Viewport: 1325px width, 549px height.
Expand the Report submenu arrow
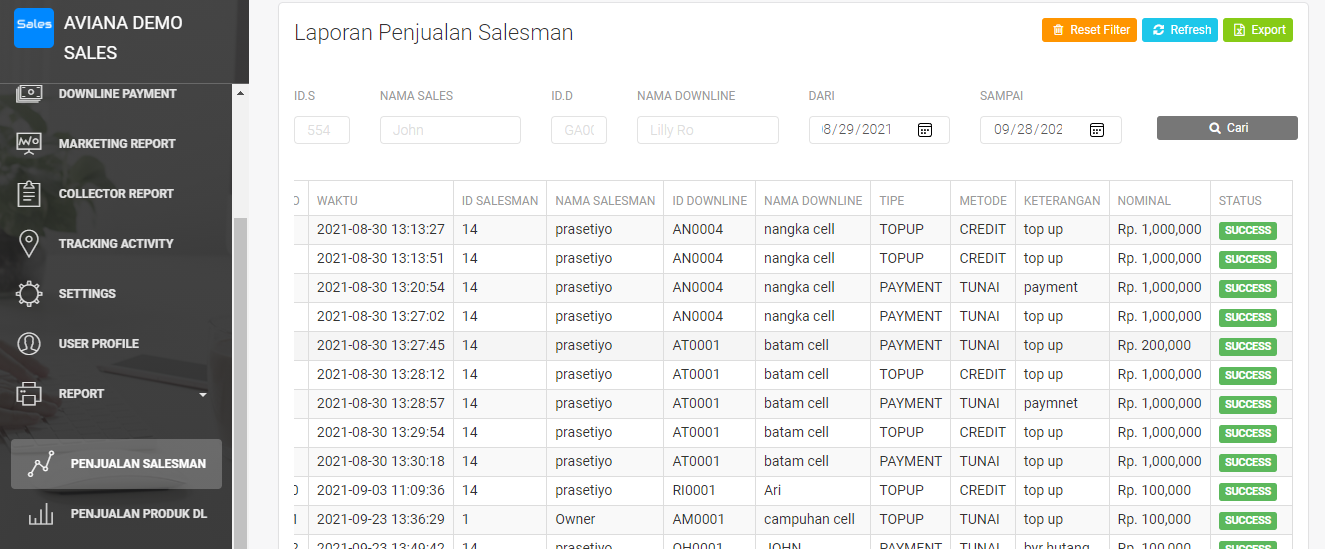[x=203, y=395]
